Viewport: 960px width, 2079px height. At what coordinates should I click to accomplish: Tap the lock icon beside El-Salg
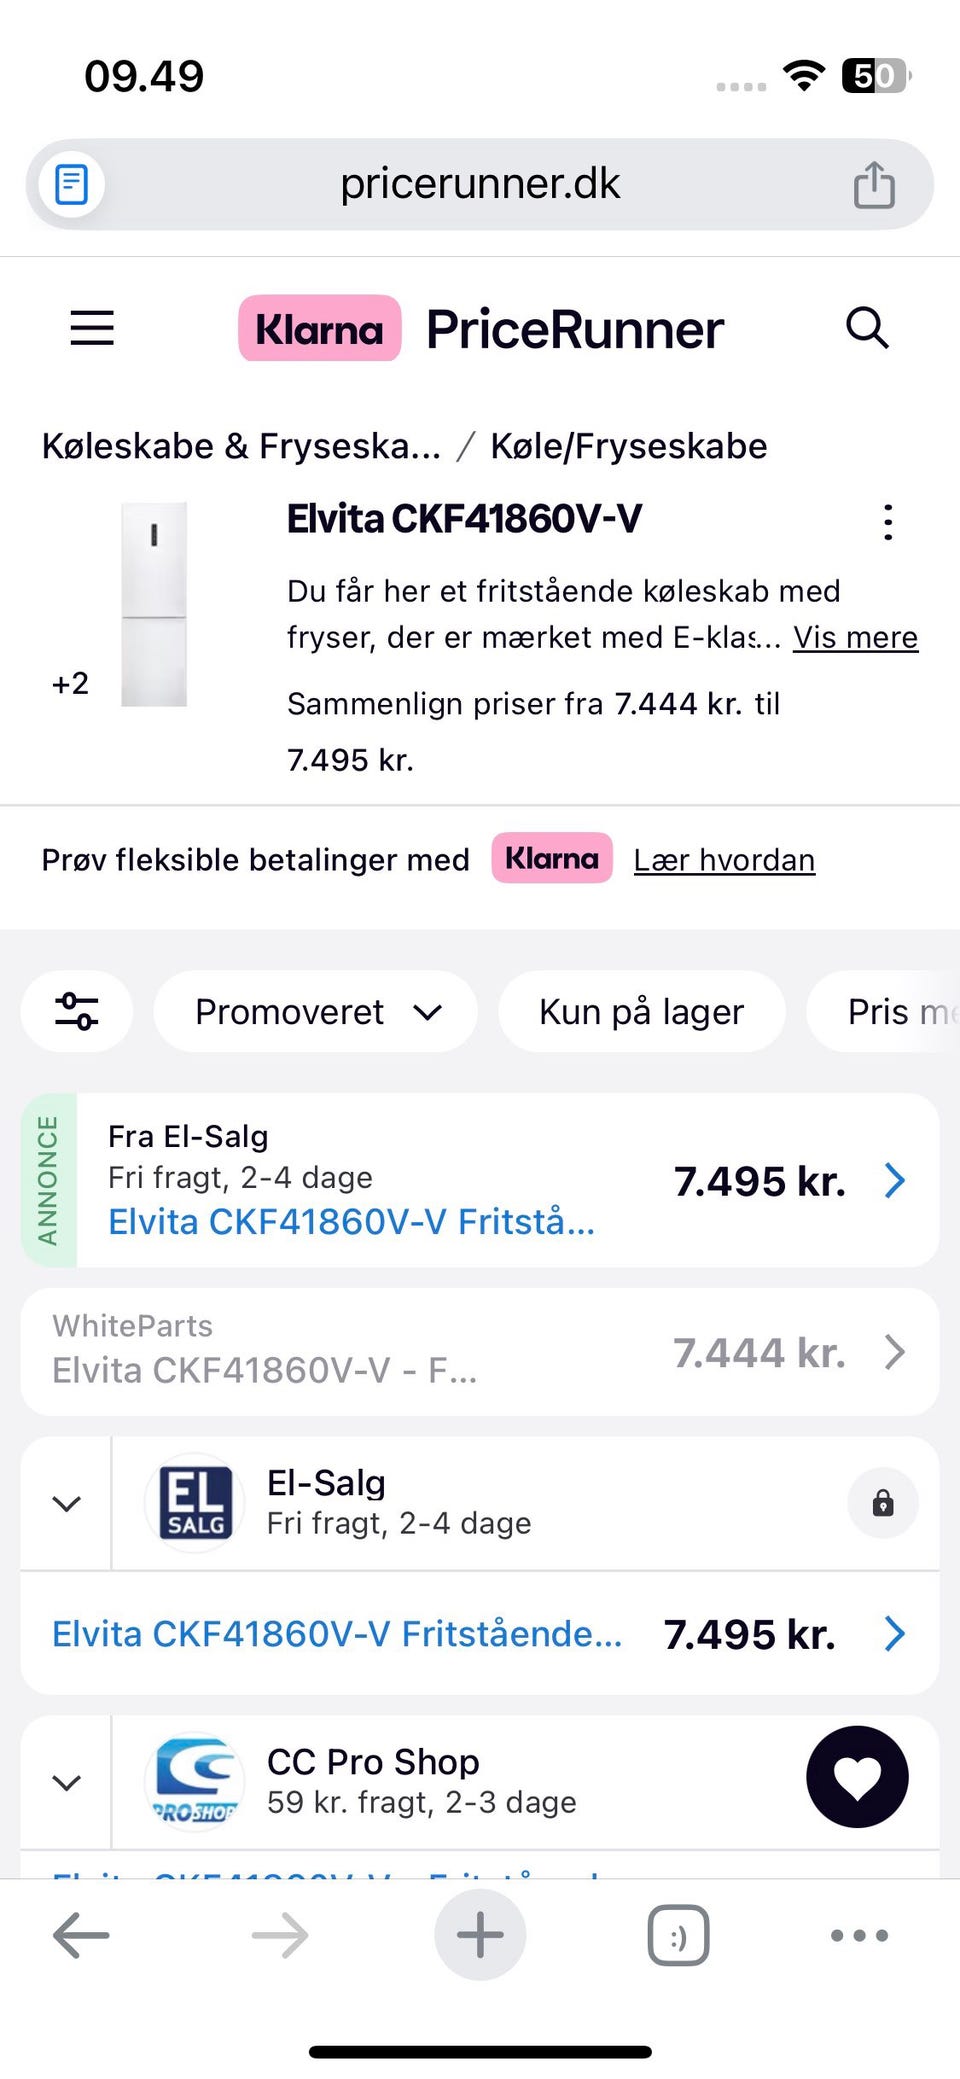[882, 1502]
